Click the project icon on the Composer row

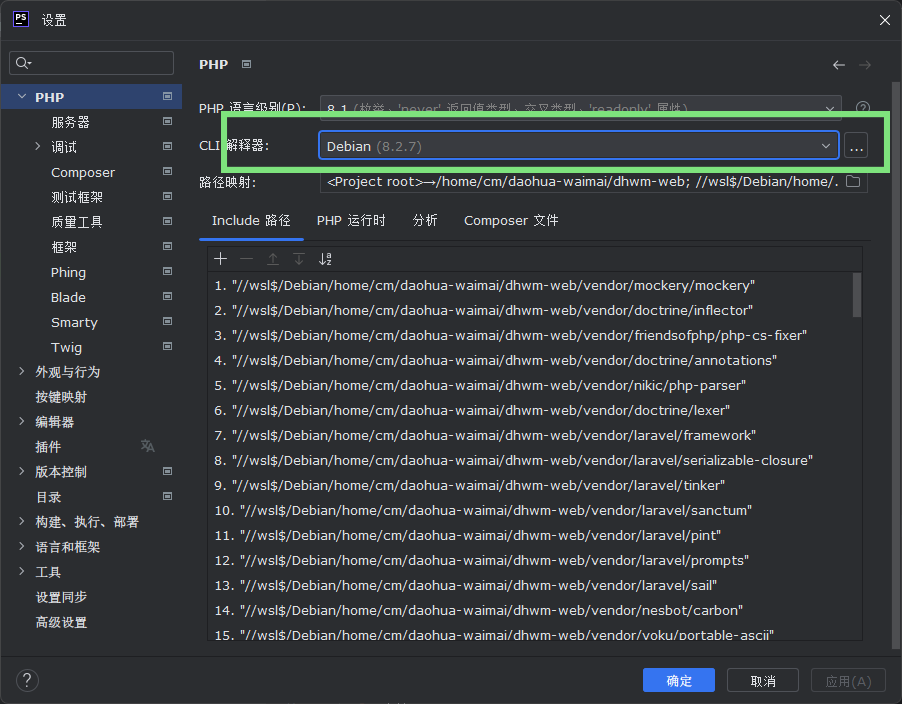(x=167, y=171)
